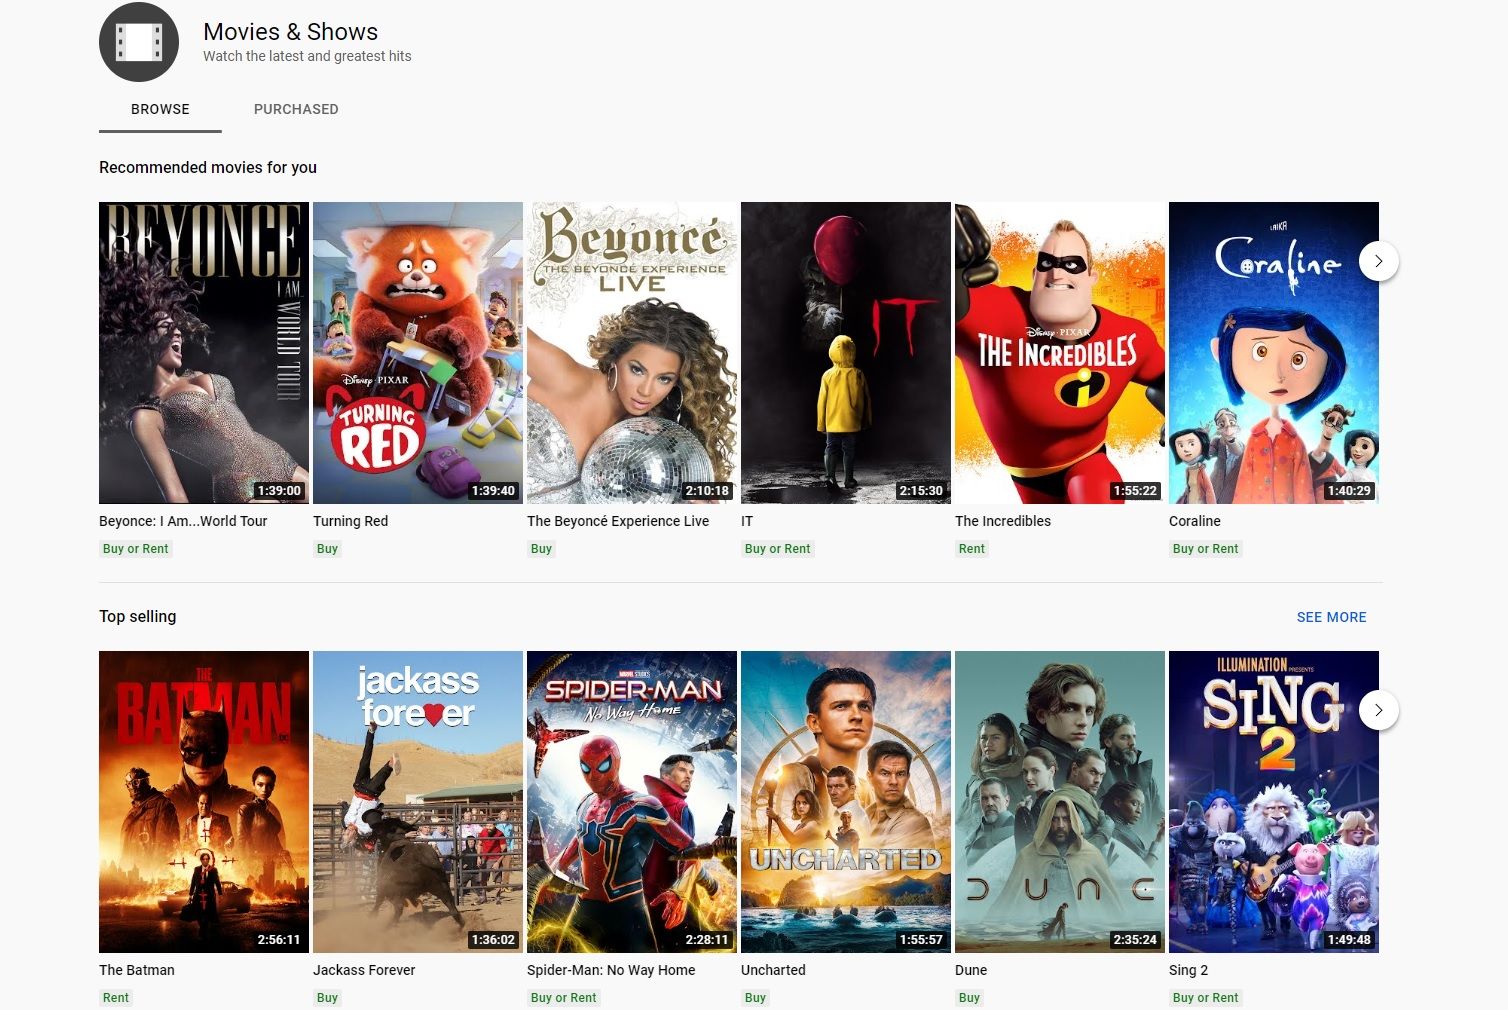Open the IT movie poster
The width and height of the screenshot is (1508, 1010).
point(846,353)
